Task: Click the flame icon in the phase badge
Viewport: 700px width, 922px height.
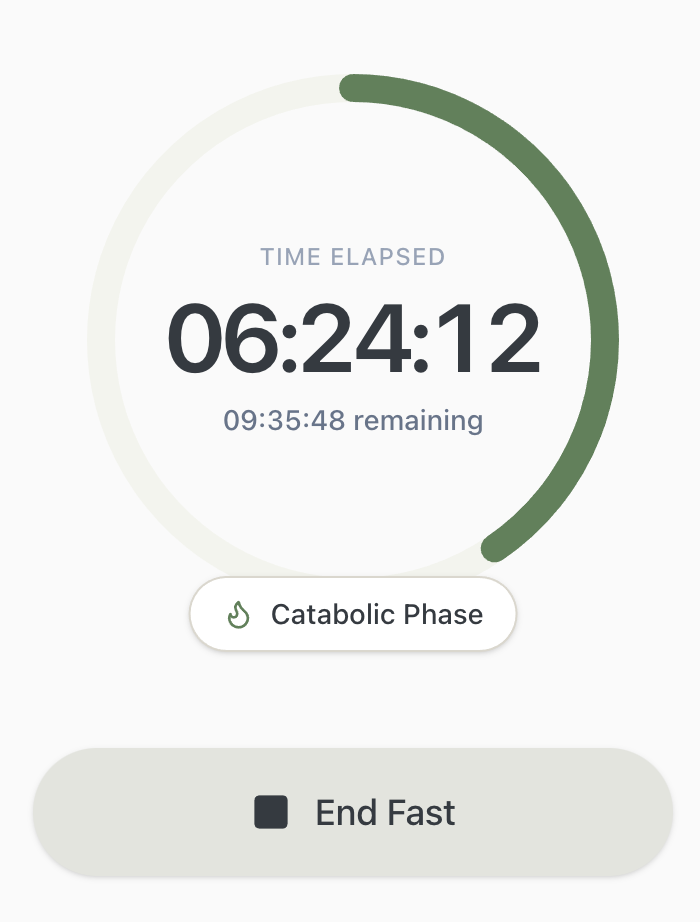Action: click(238, 614)
